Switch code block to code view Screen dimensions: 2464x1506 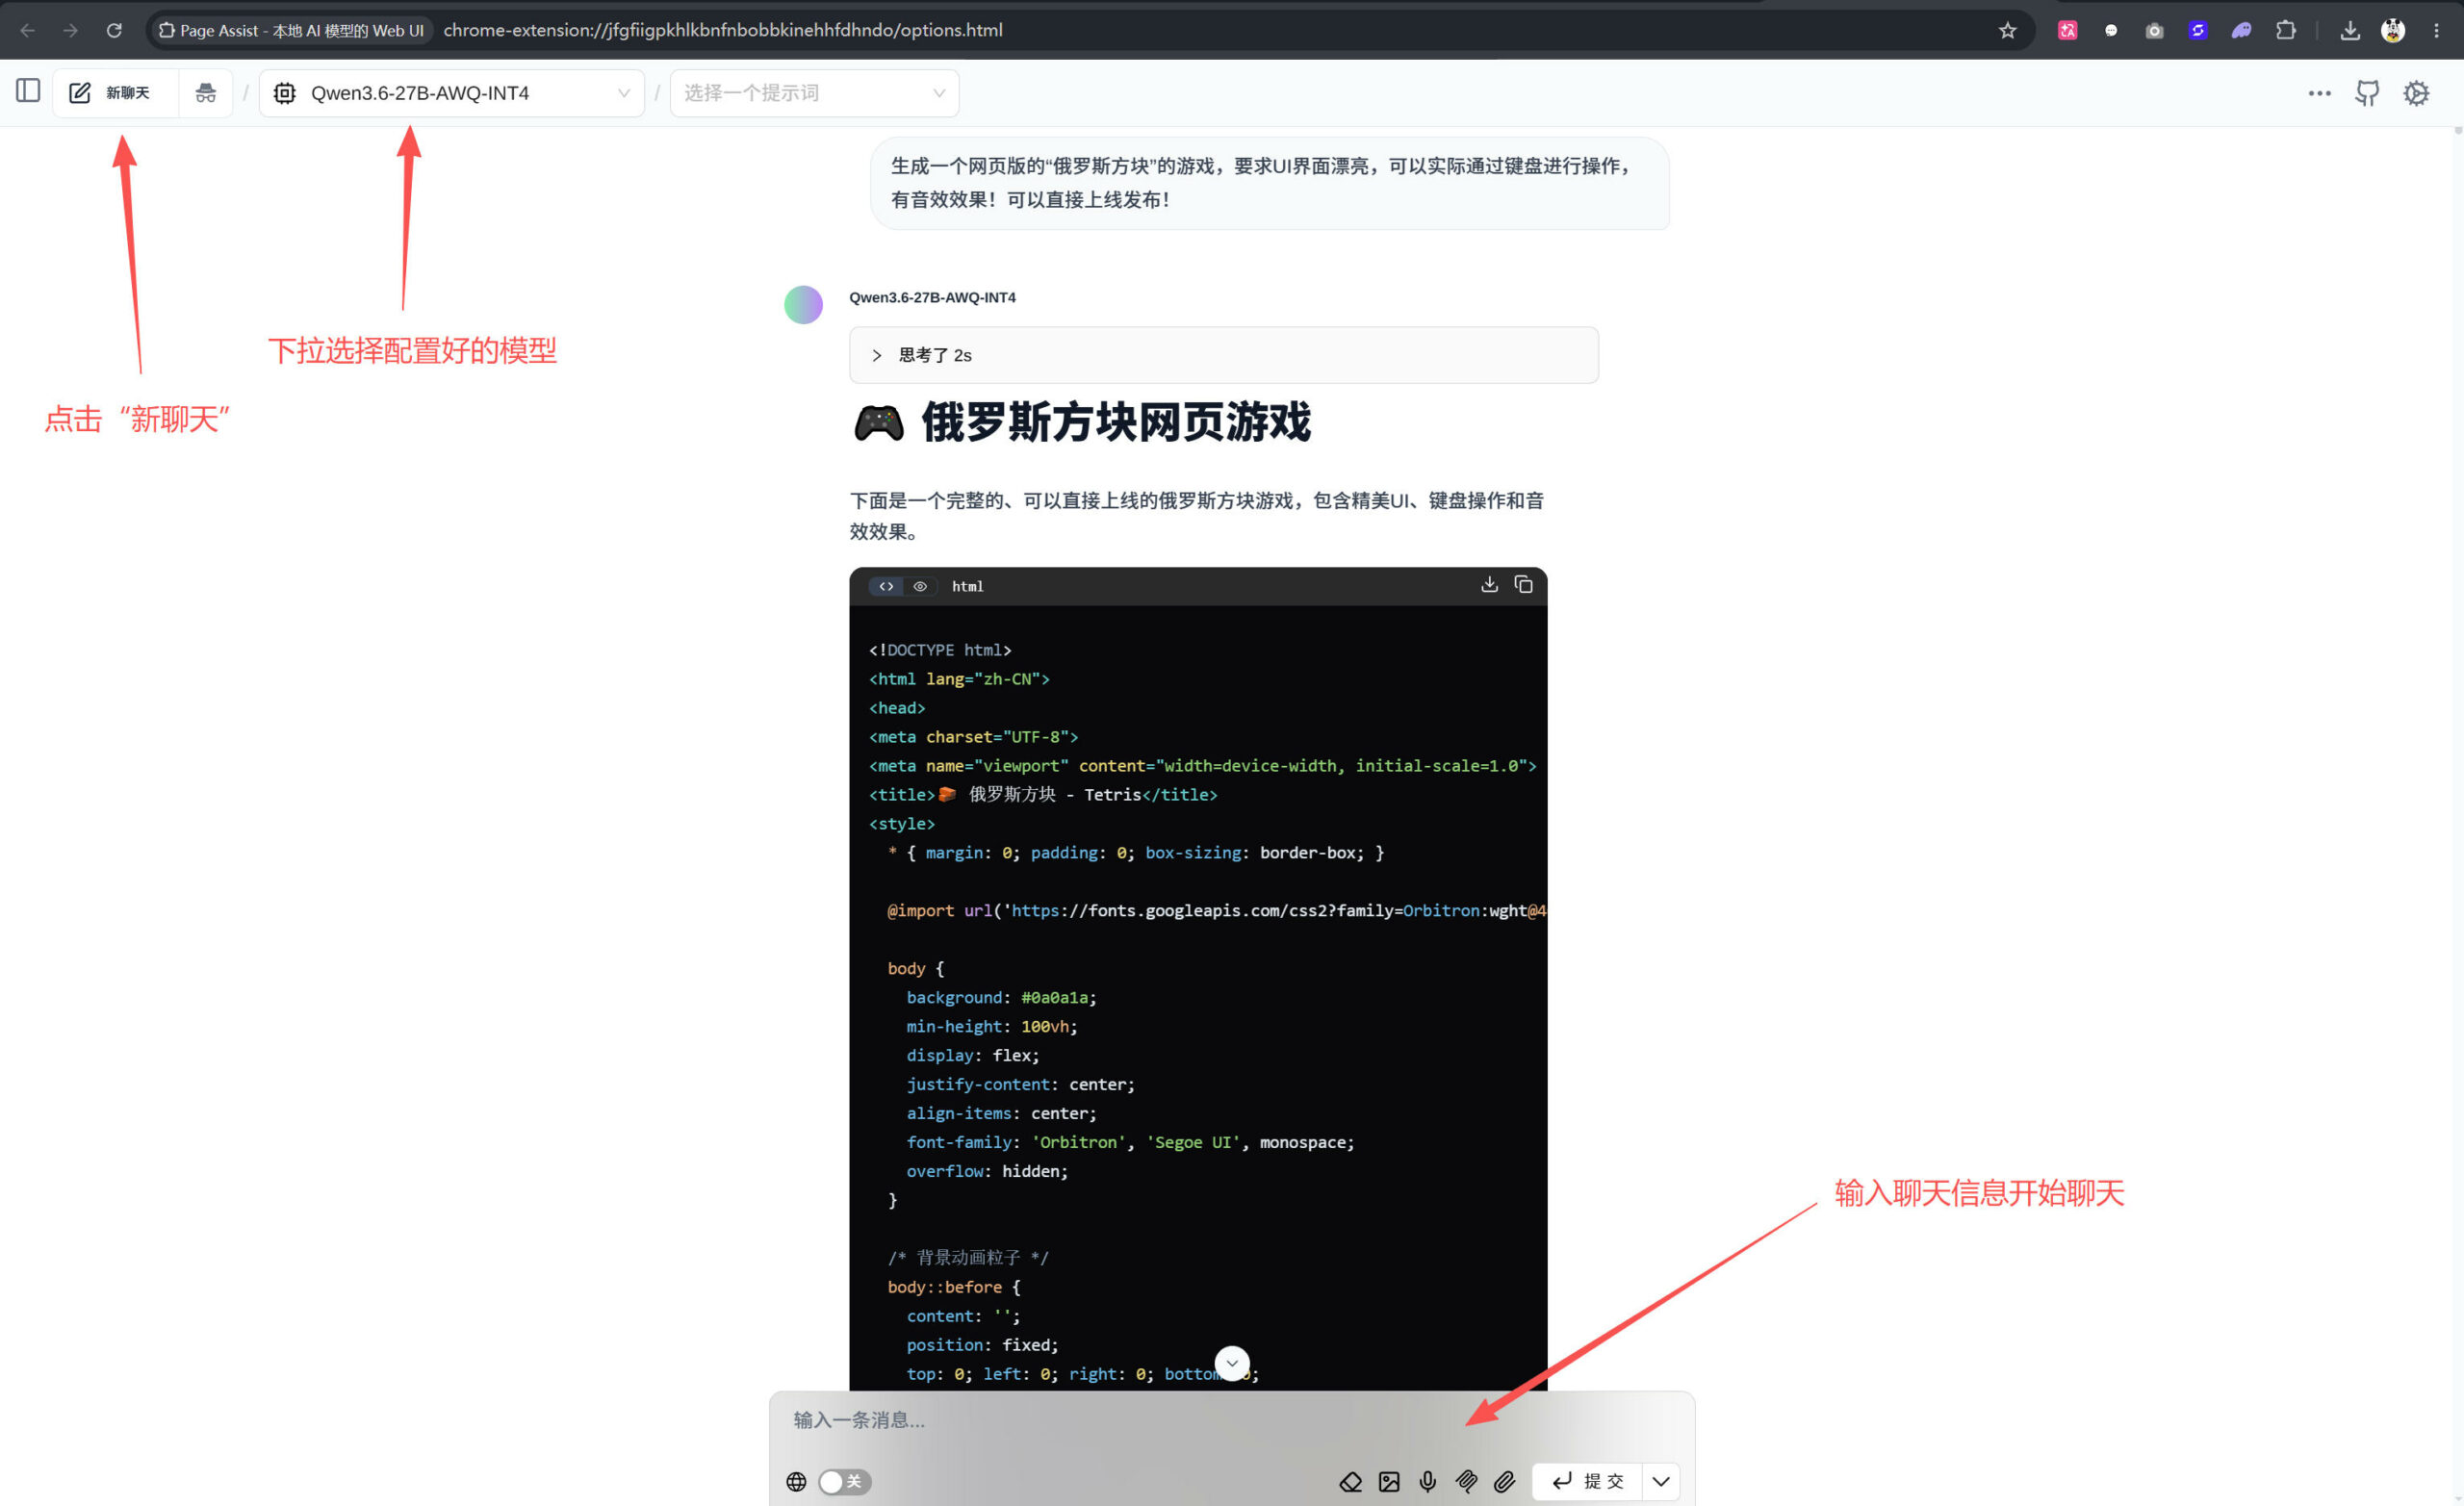coord(886,586)
